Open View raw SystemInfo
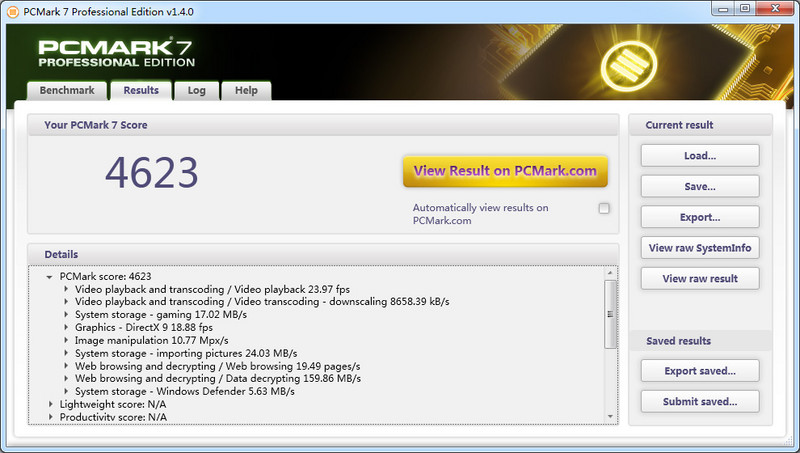 click(x=700, y=248)
